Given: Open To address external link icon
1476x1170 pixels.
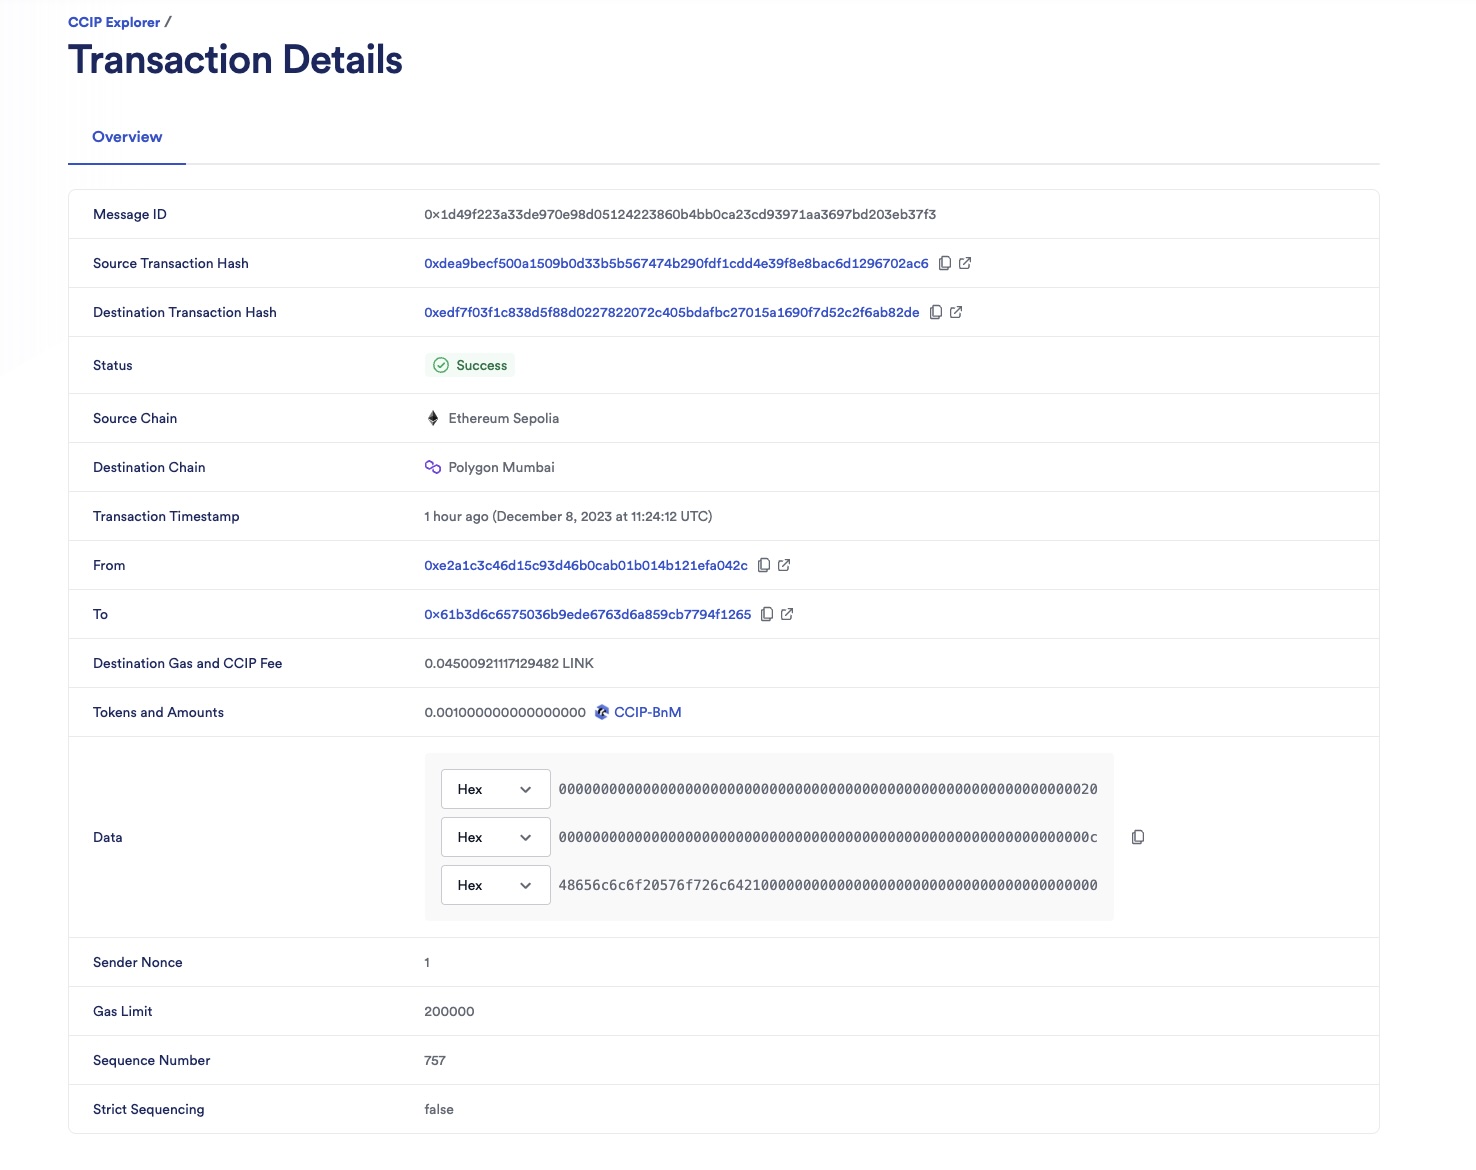Looking at the screenshot, I should tap(787, 615).
